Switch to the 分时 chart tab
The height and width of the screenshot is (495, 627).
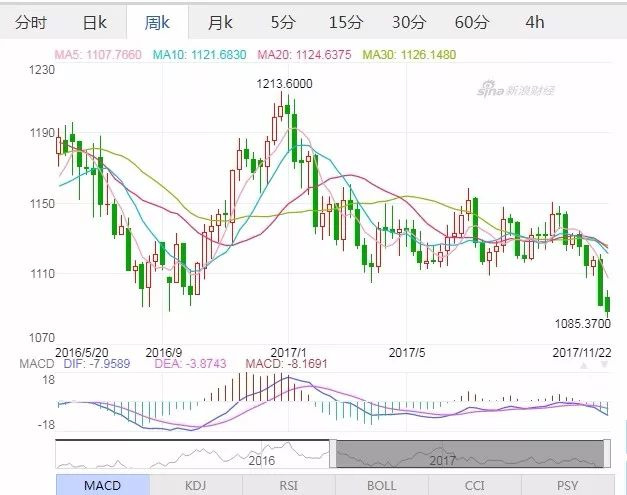point(31,22)
